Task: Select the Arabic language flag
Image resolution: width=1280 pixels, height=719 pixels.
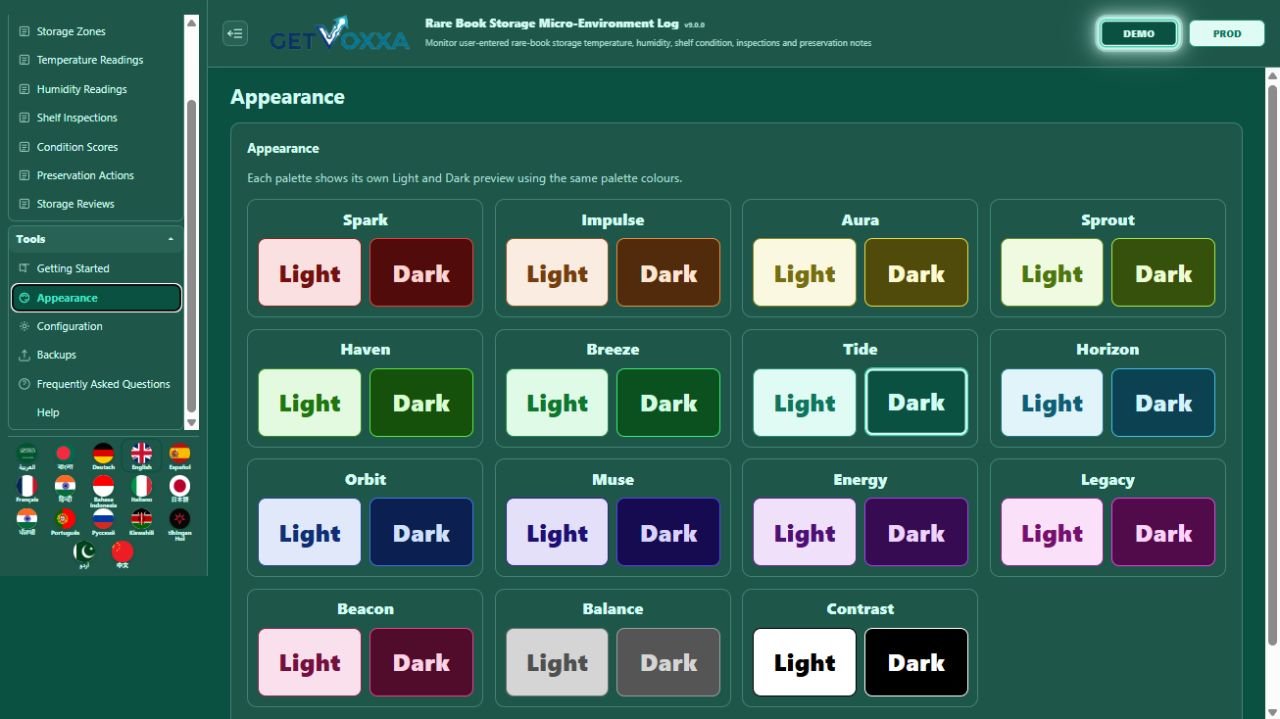Action: click(x=27, y=457)
